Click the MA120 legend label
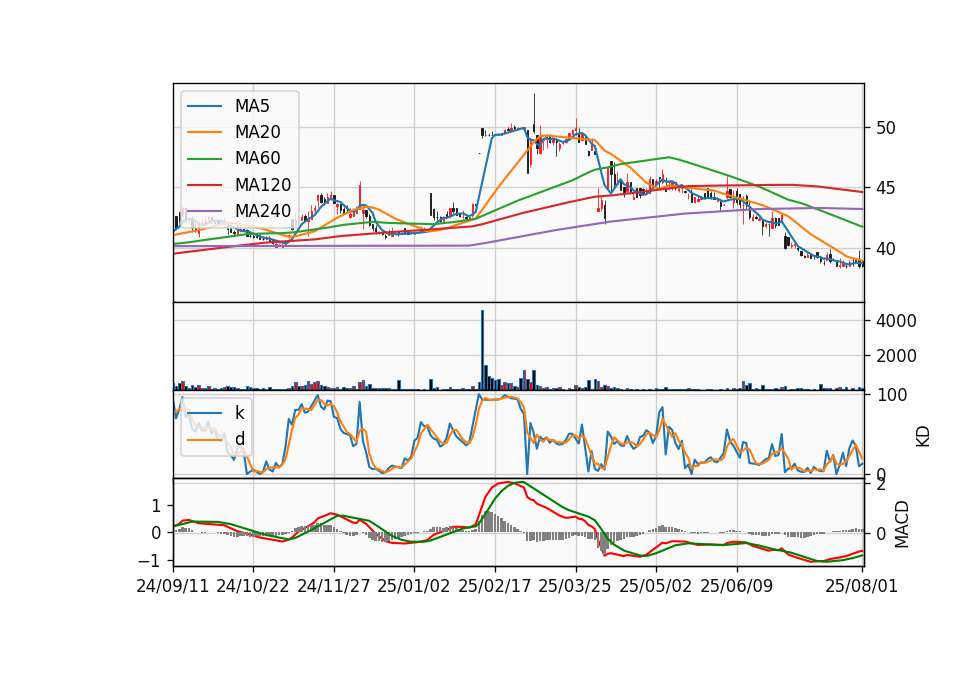960x690 pixels. tap(263, 185)
